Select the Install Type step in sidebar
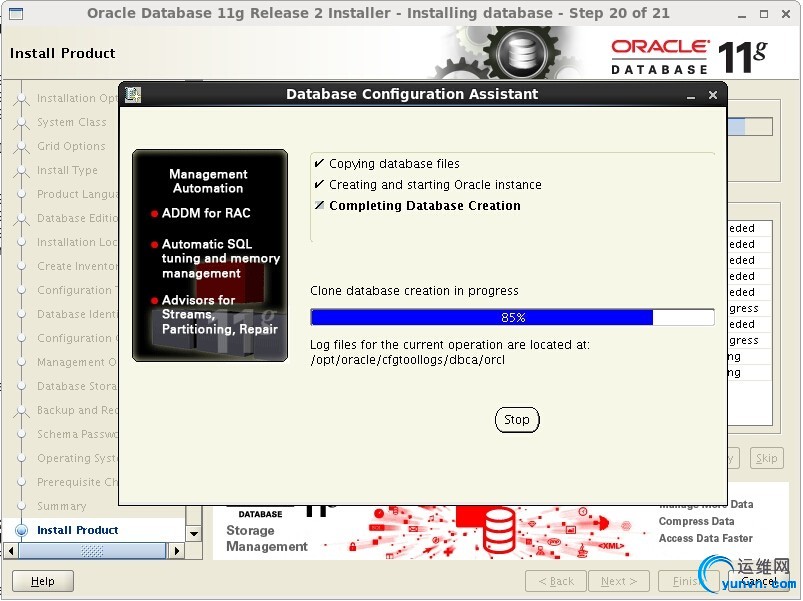Image resolution: width=803 pixels, height=601 pixels. coord(67,170)
